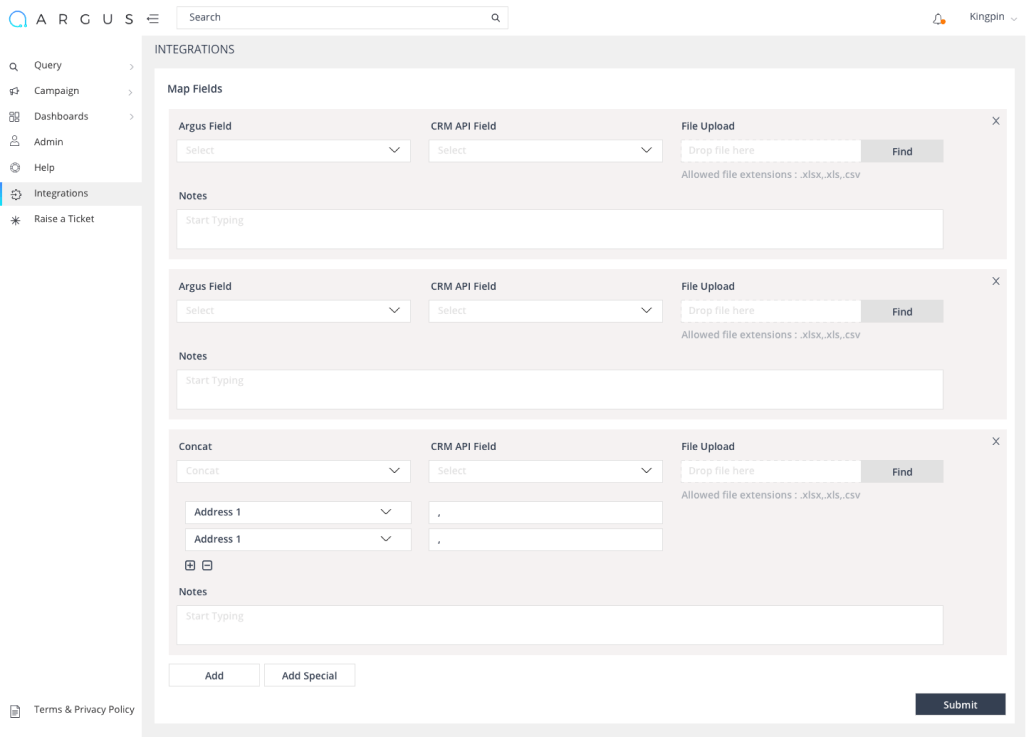Open the first block's CRM API Field dropdown
Screen dimensions: 1026x737
pos(546,151)
